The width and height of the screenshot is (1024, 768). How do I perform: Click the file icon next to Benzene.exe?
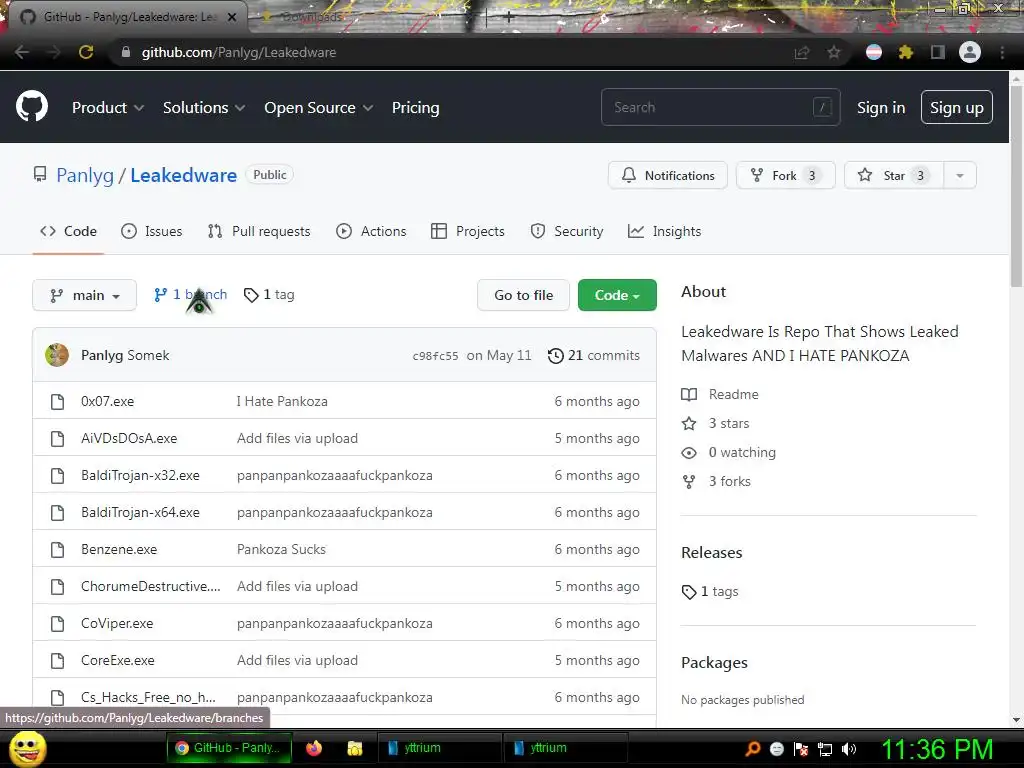[57, 550]
